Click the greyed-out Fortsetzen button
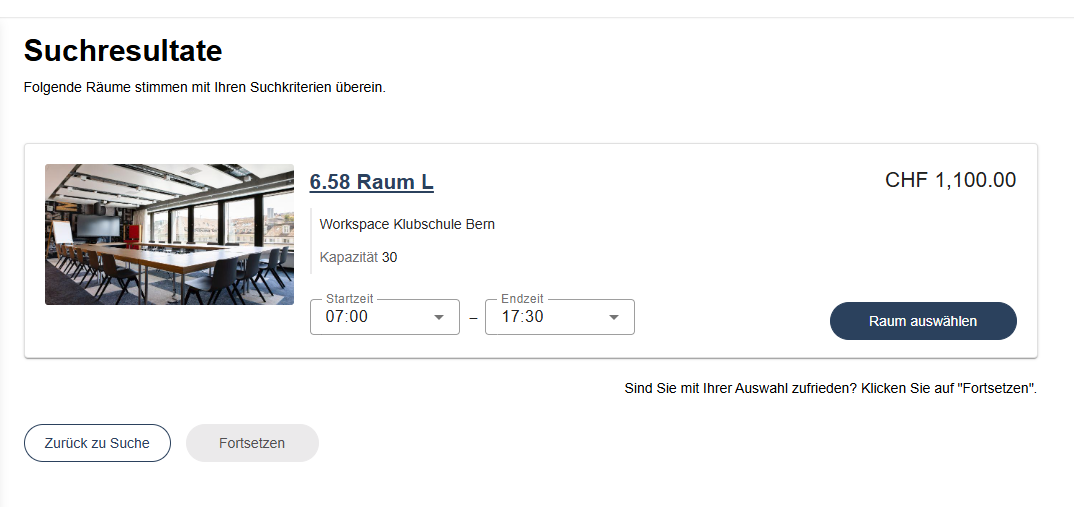Image resolution: width=1074 pixels, height=507 pixels. [x=252, y=443]
